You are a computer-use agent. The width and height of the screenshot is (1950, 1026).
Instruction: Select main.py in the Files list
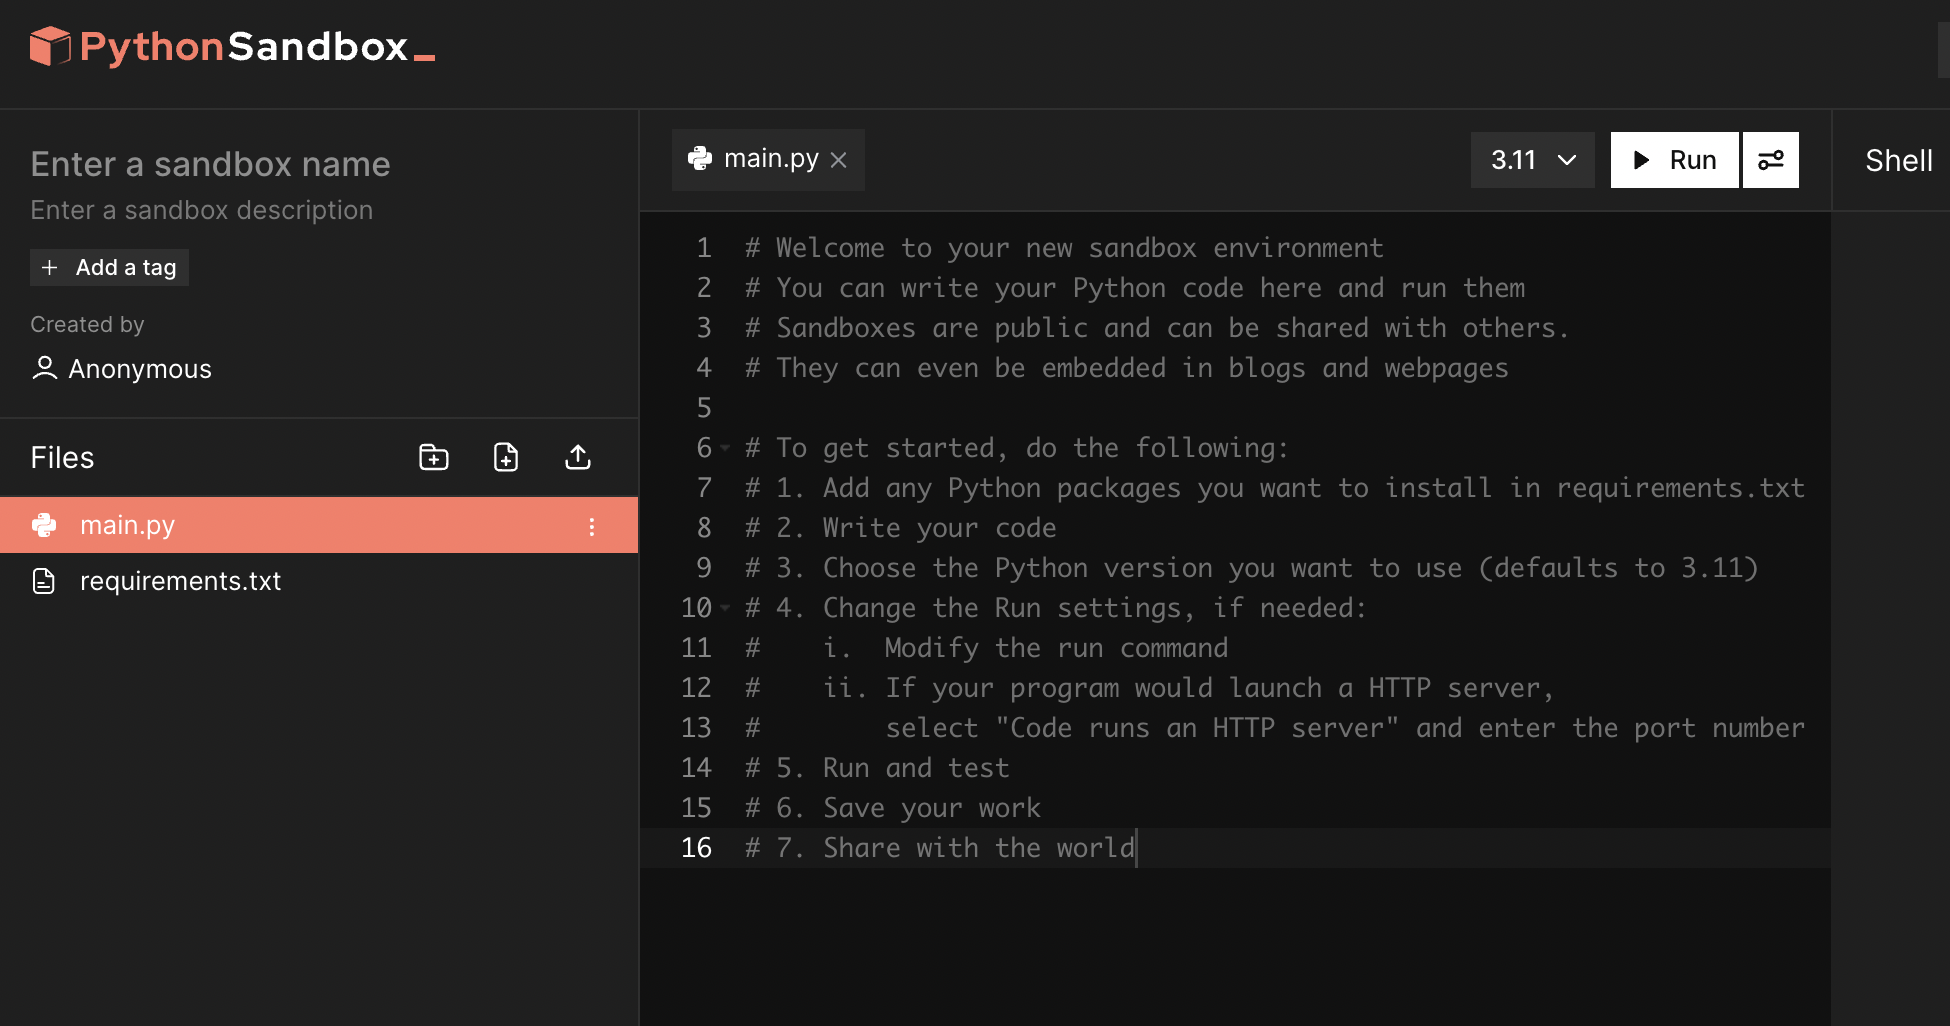click(x=128, y=525)
